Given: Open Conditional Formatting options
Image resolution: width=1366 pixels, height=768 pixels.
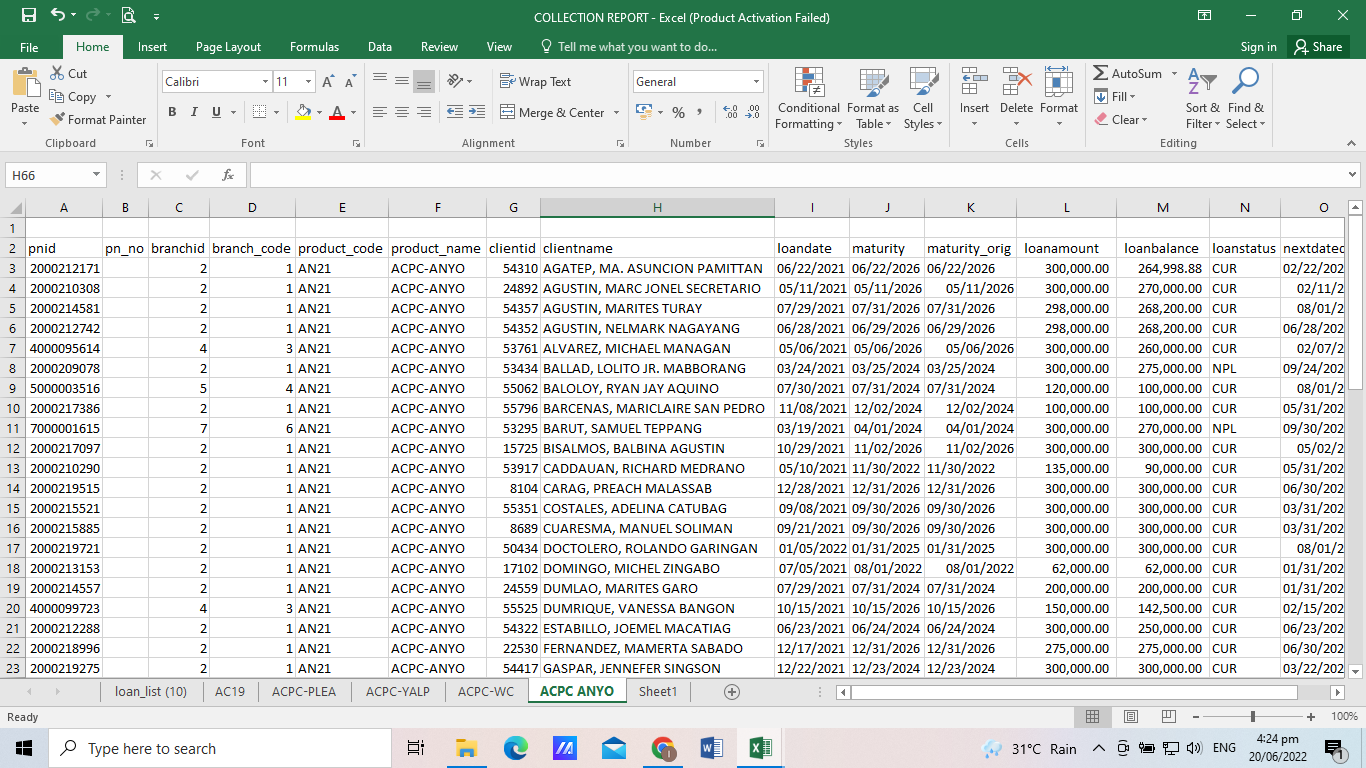Looking at the screenshot, I should (x=809, y=98).
